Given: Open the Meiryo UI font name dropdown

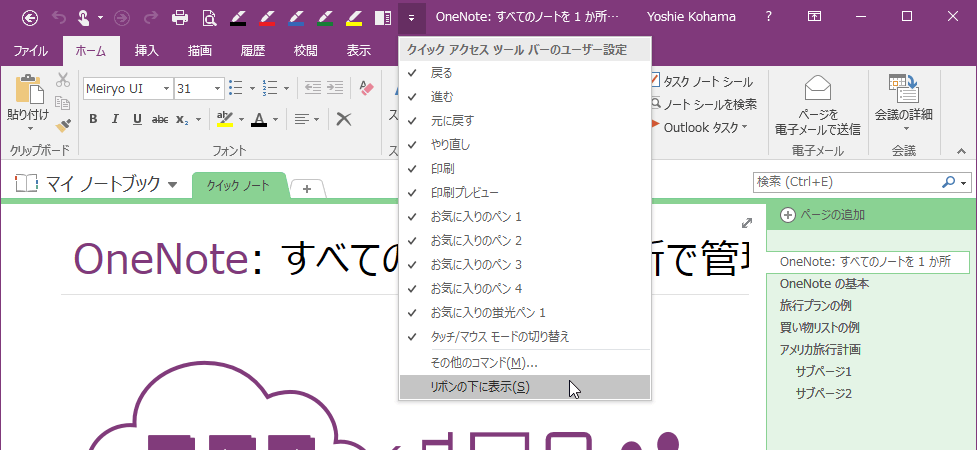Looking at the screenshot, I should [166, 89].
